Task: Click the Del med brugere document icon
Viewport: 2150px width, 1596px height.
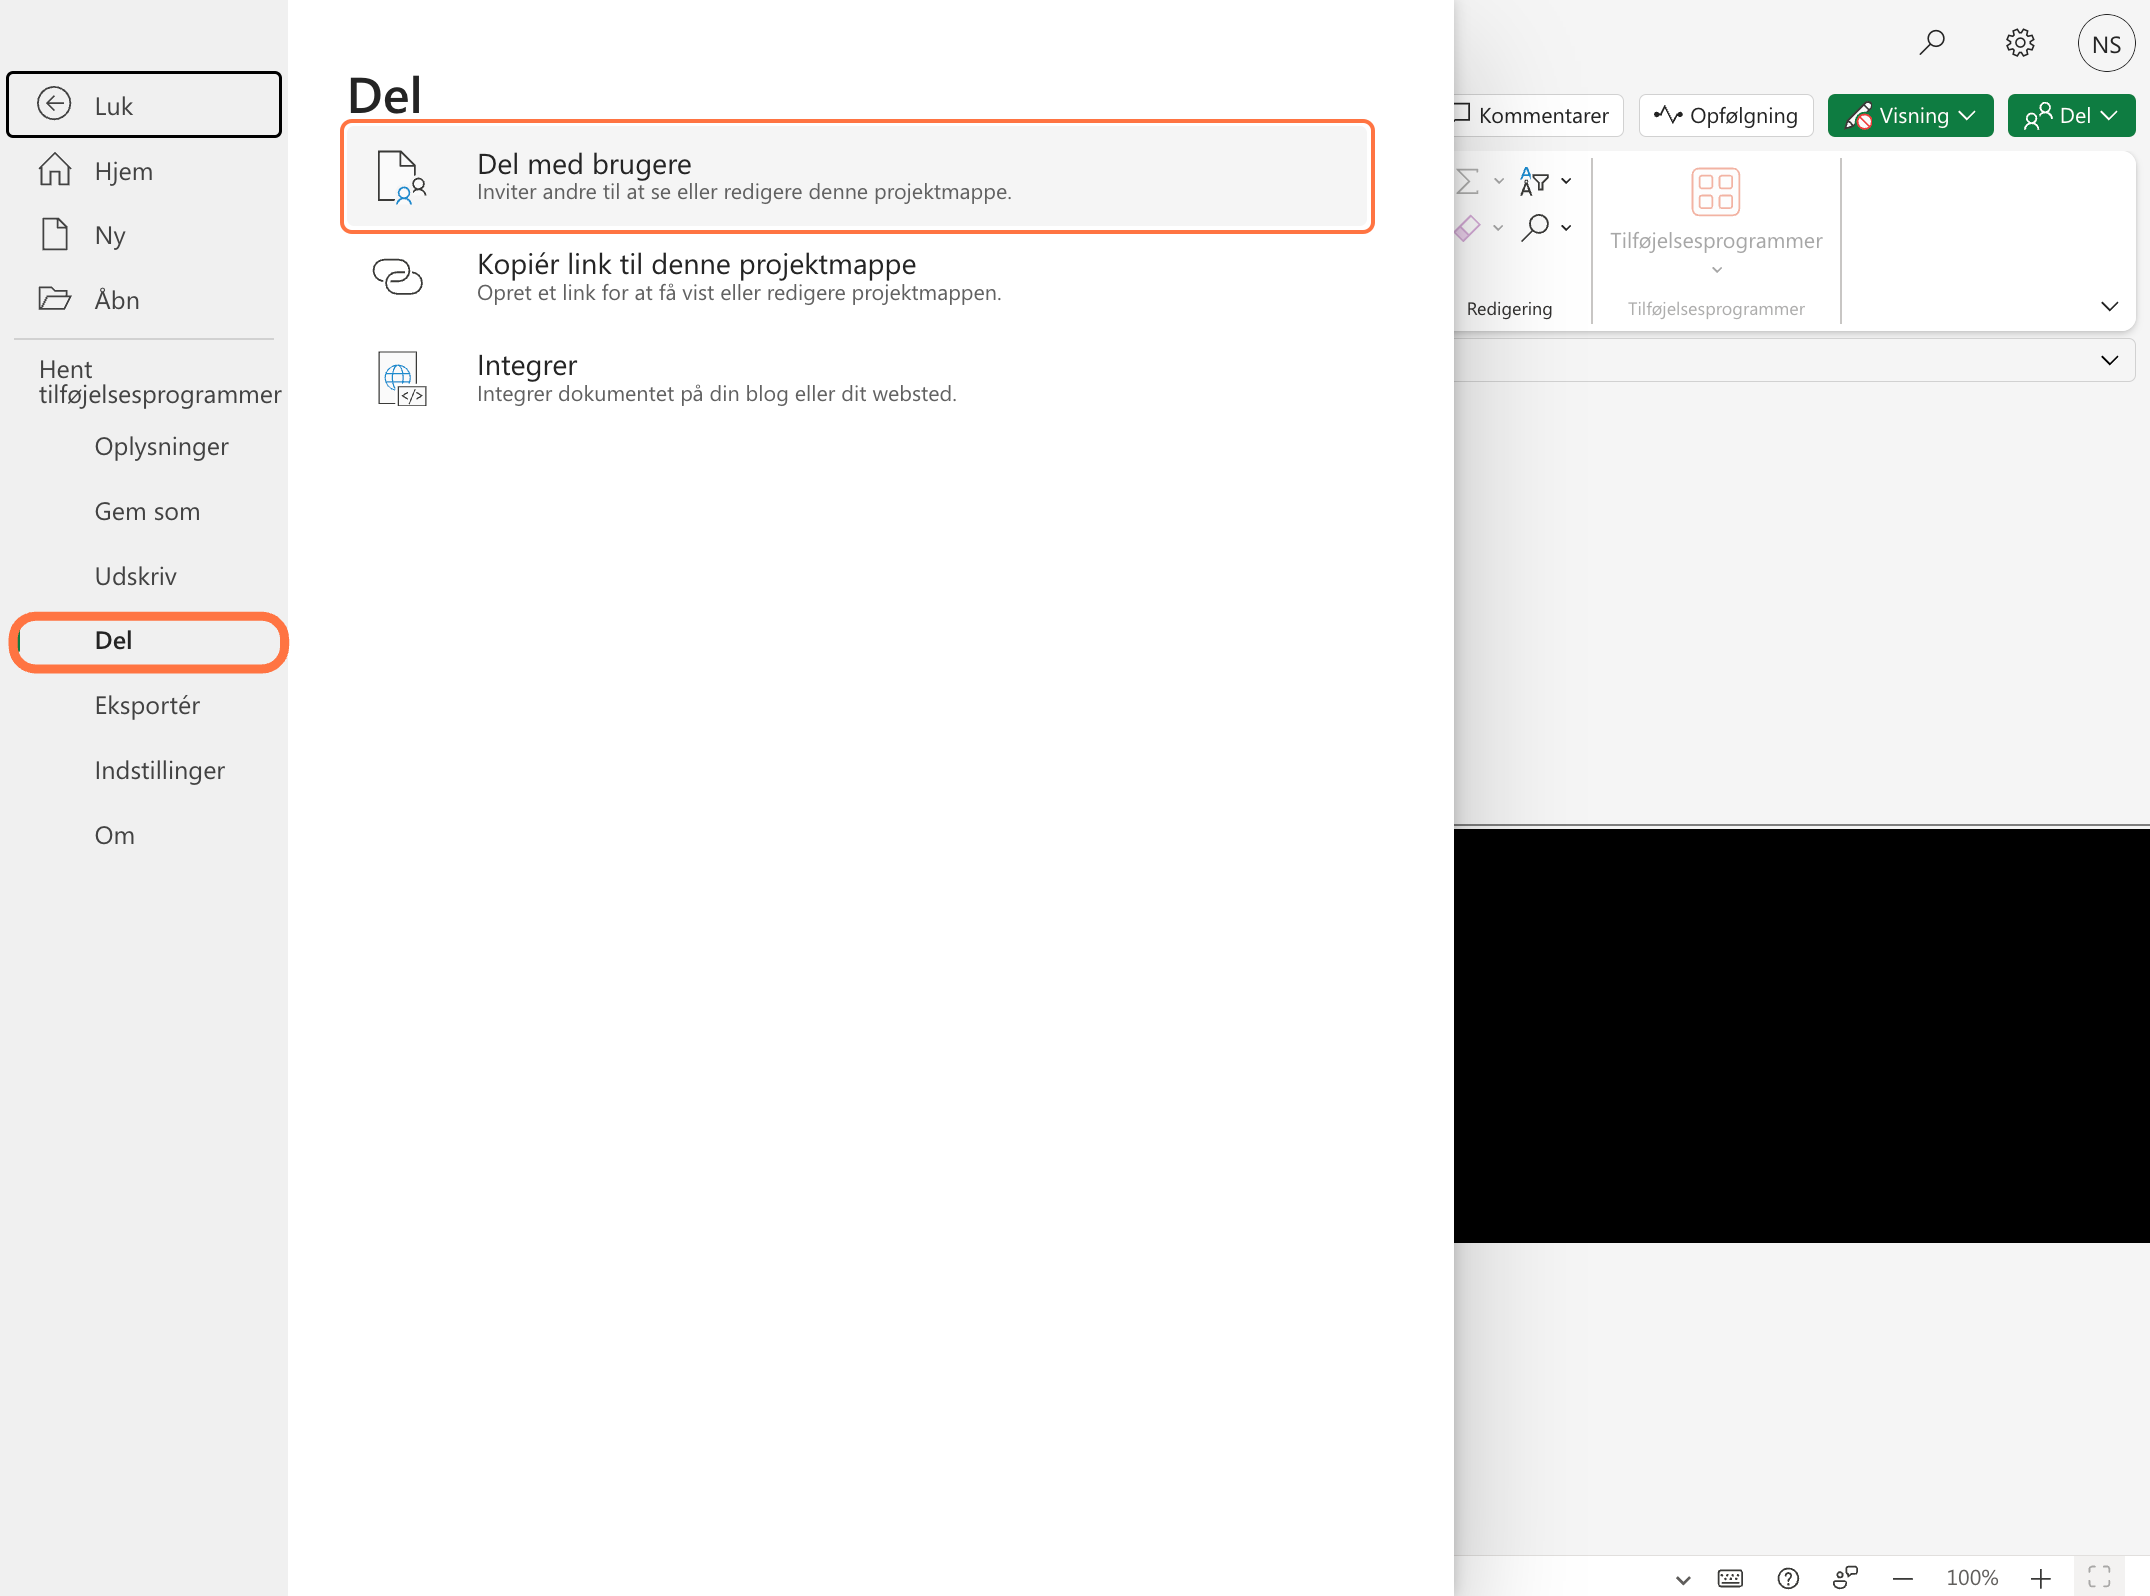Action: 401,177
